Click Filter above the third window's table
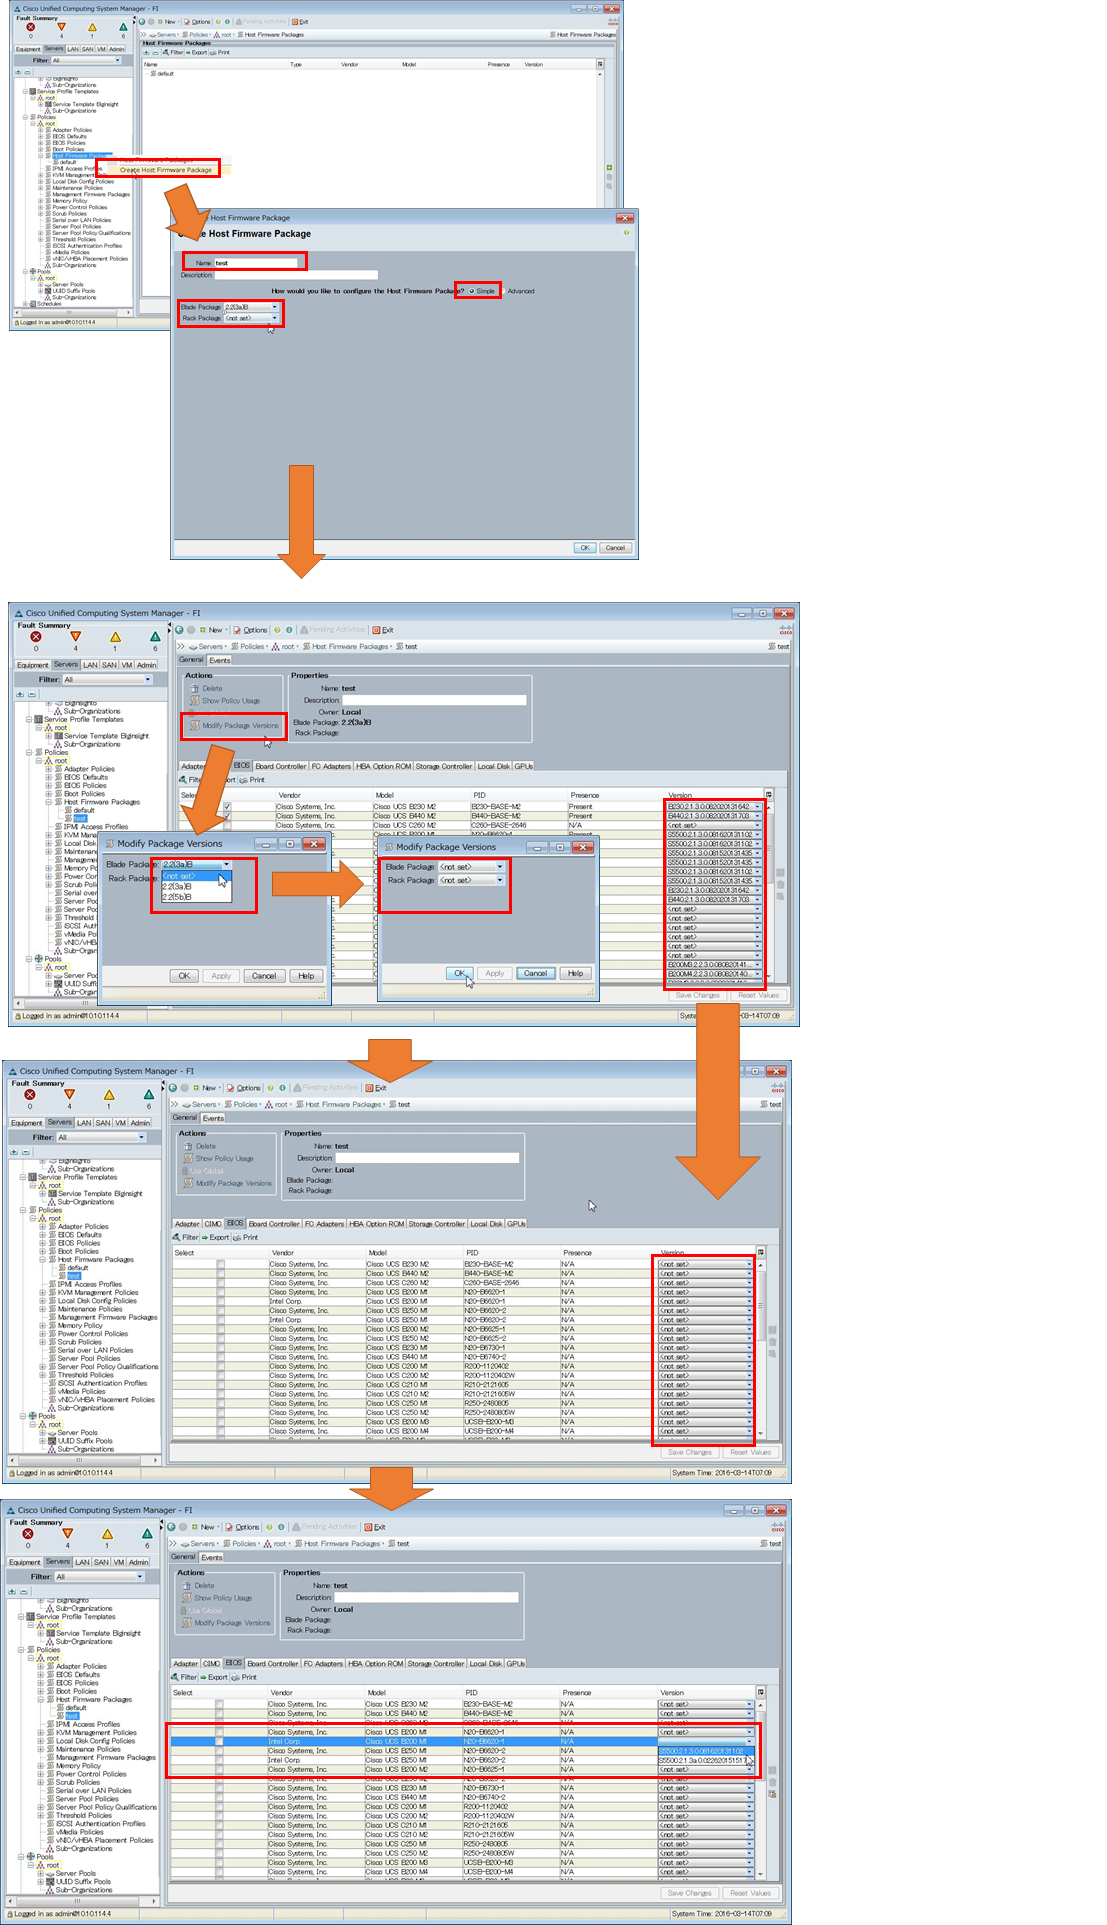 pyautogui.click(x=186, y=1238)
